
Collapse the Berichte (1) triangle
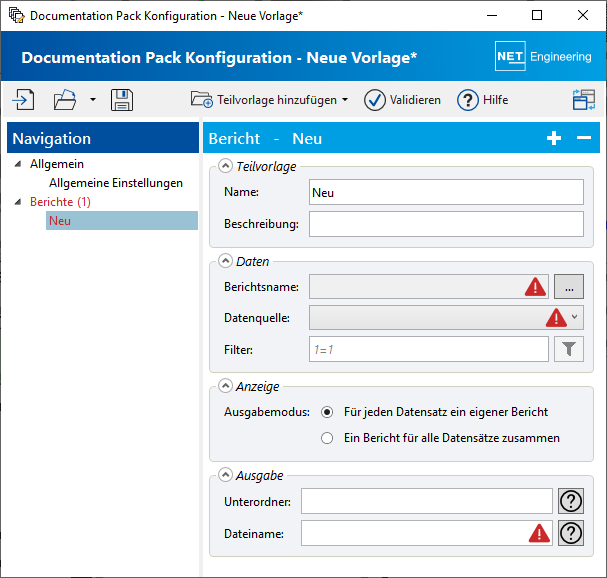(18, 202)
